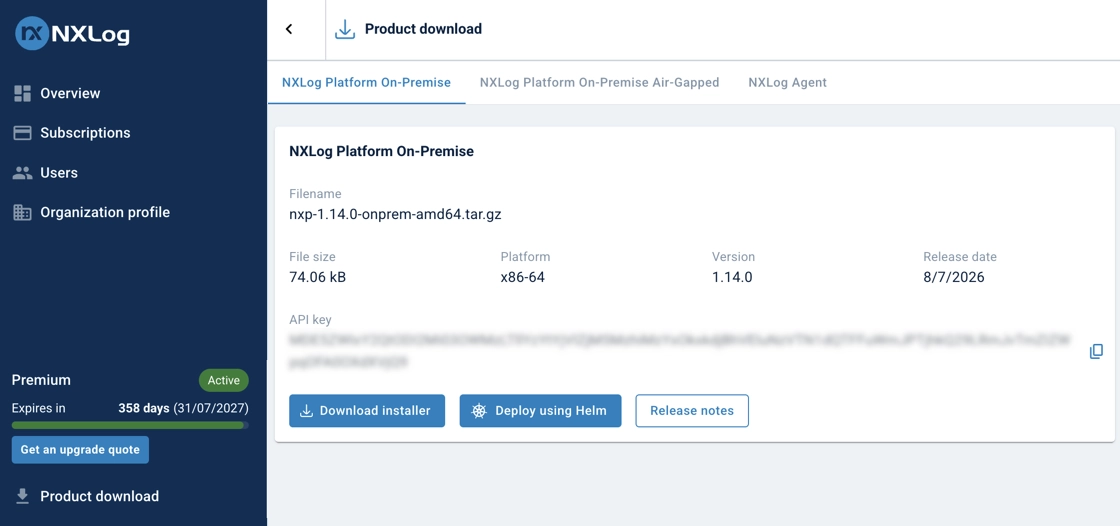This screenshot has width=1120, height=526.
Task: Click the NXLog logo
Action: click(x=72, y=34)
